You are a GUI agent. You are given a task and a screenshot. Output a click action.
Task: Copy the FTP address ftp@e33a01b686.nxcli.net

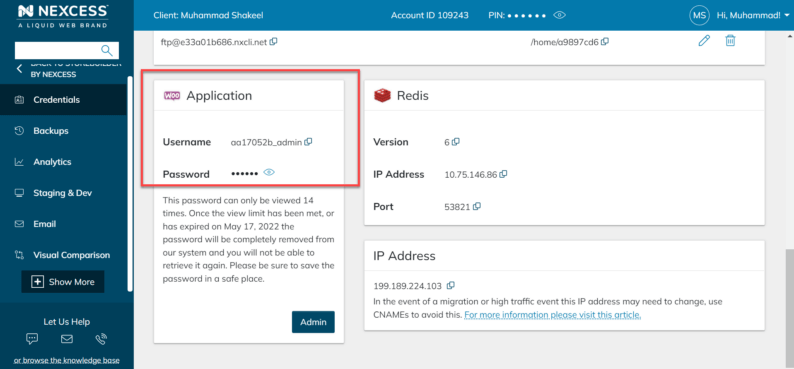(x=273, y=42)
